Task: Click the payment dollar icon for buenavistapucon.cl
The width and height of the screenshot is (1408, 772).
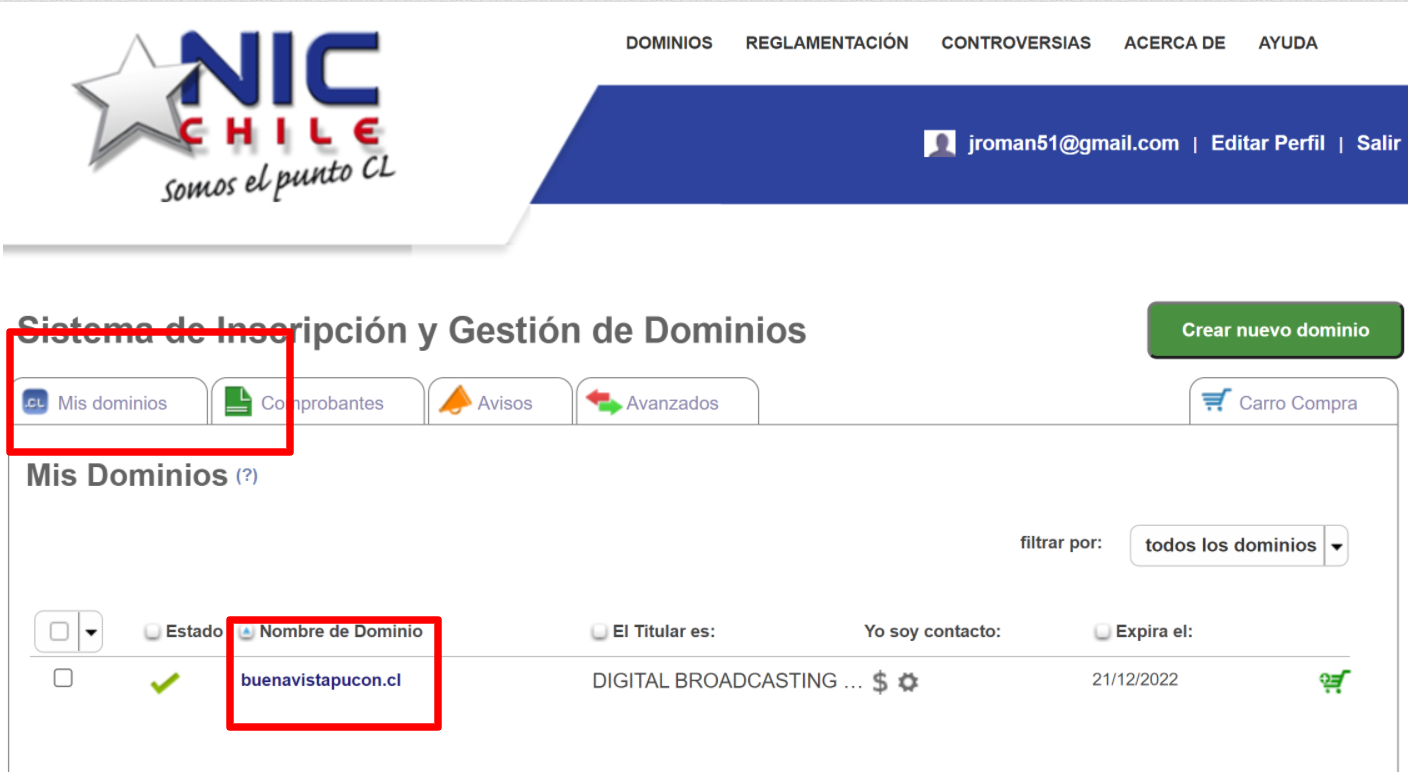Action: (879, 681)
